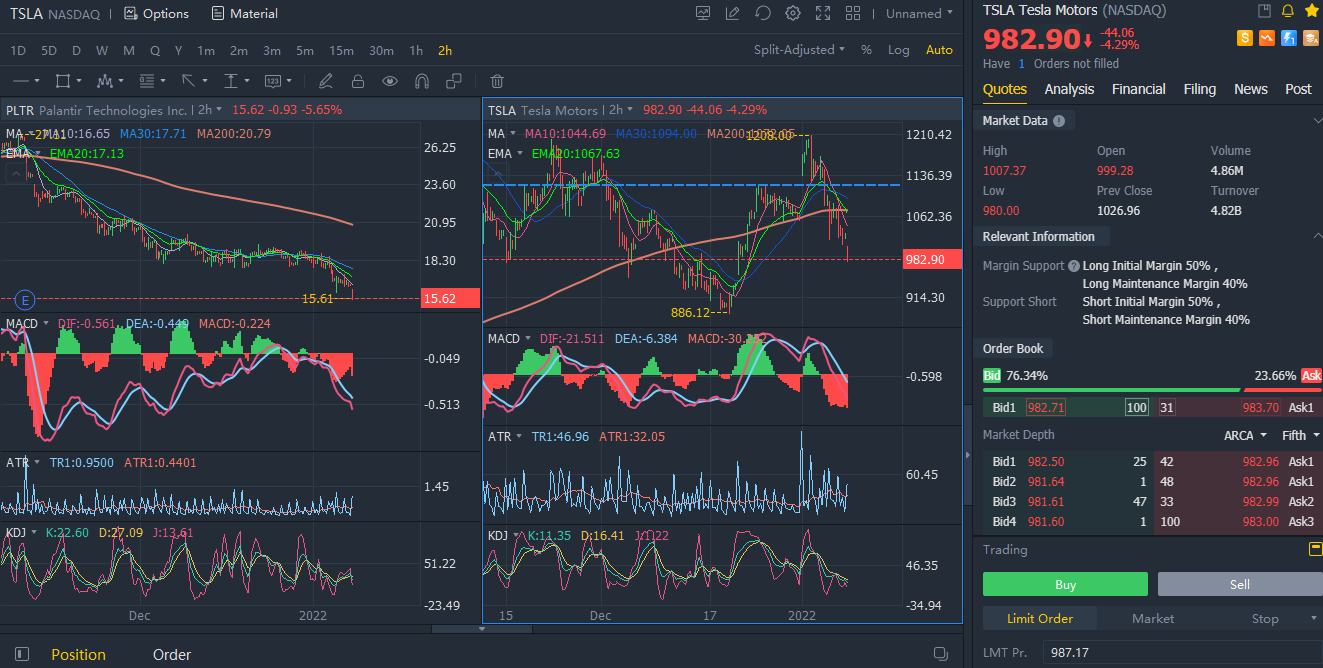This screenshot has height=668, width=1323.
Task: Open the Post tab
Action: (1298, 89)
